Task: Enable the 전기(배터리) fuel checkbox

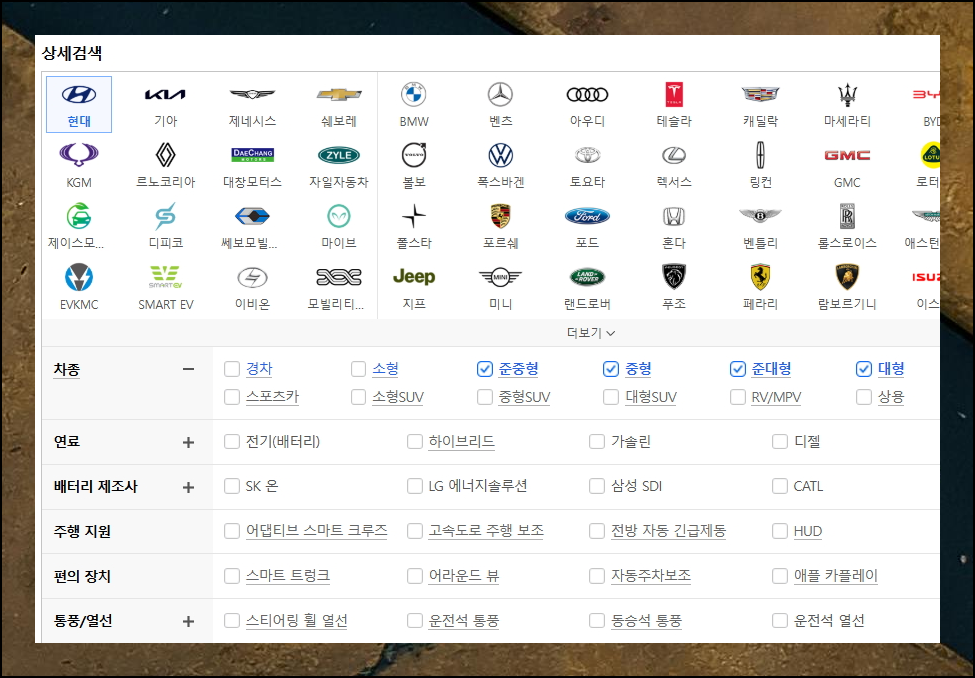Action: click(x=232, y=442)
